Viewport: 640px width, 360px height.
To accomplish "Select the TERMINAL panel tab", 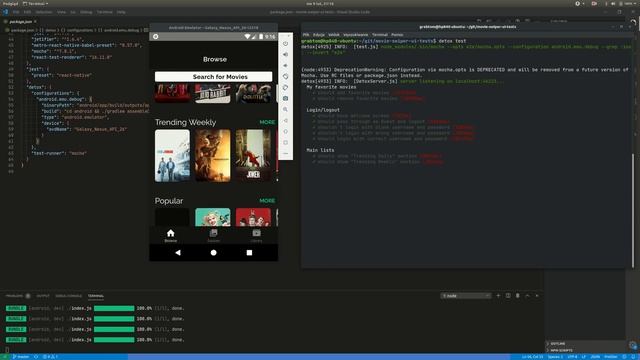I will click(x=96, y=296).
